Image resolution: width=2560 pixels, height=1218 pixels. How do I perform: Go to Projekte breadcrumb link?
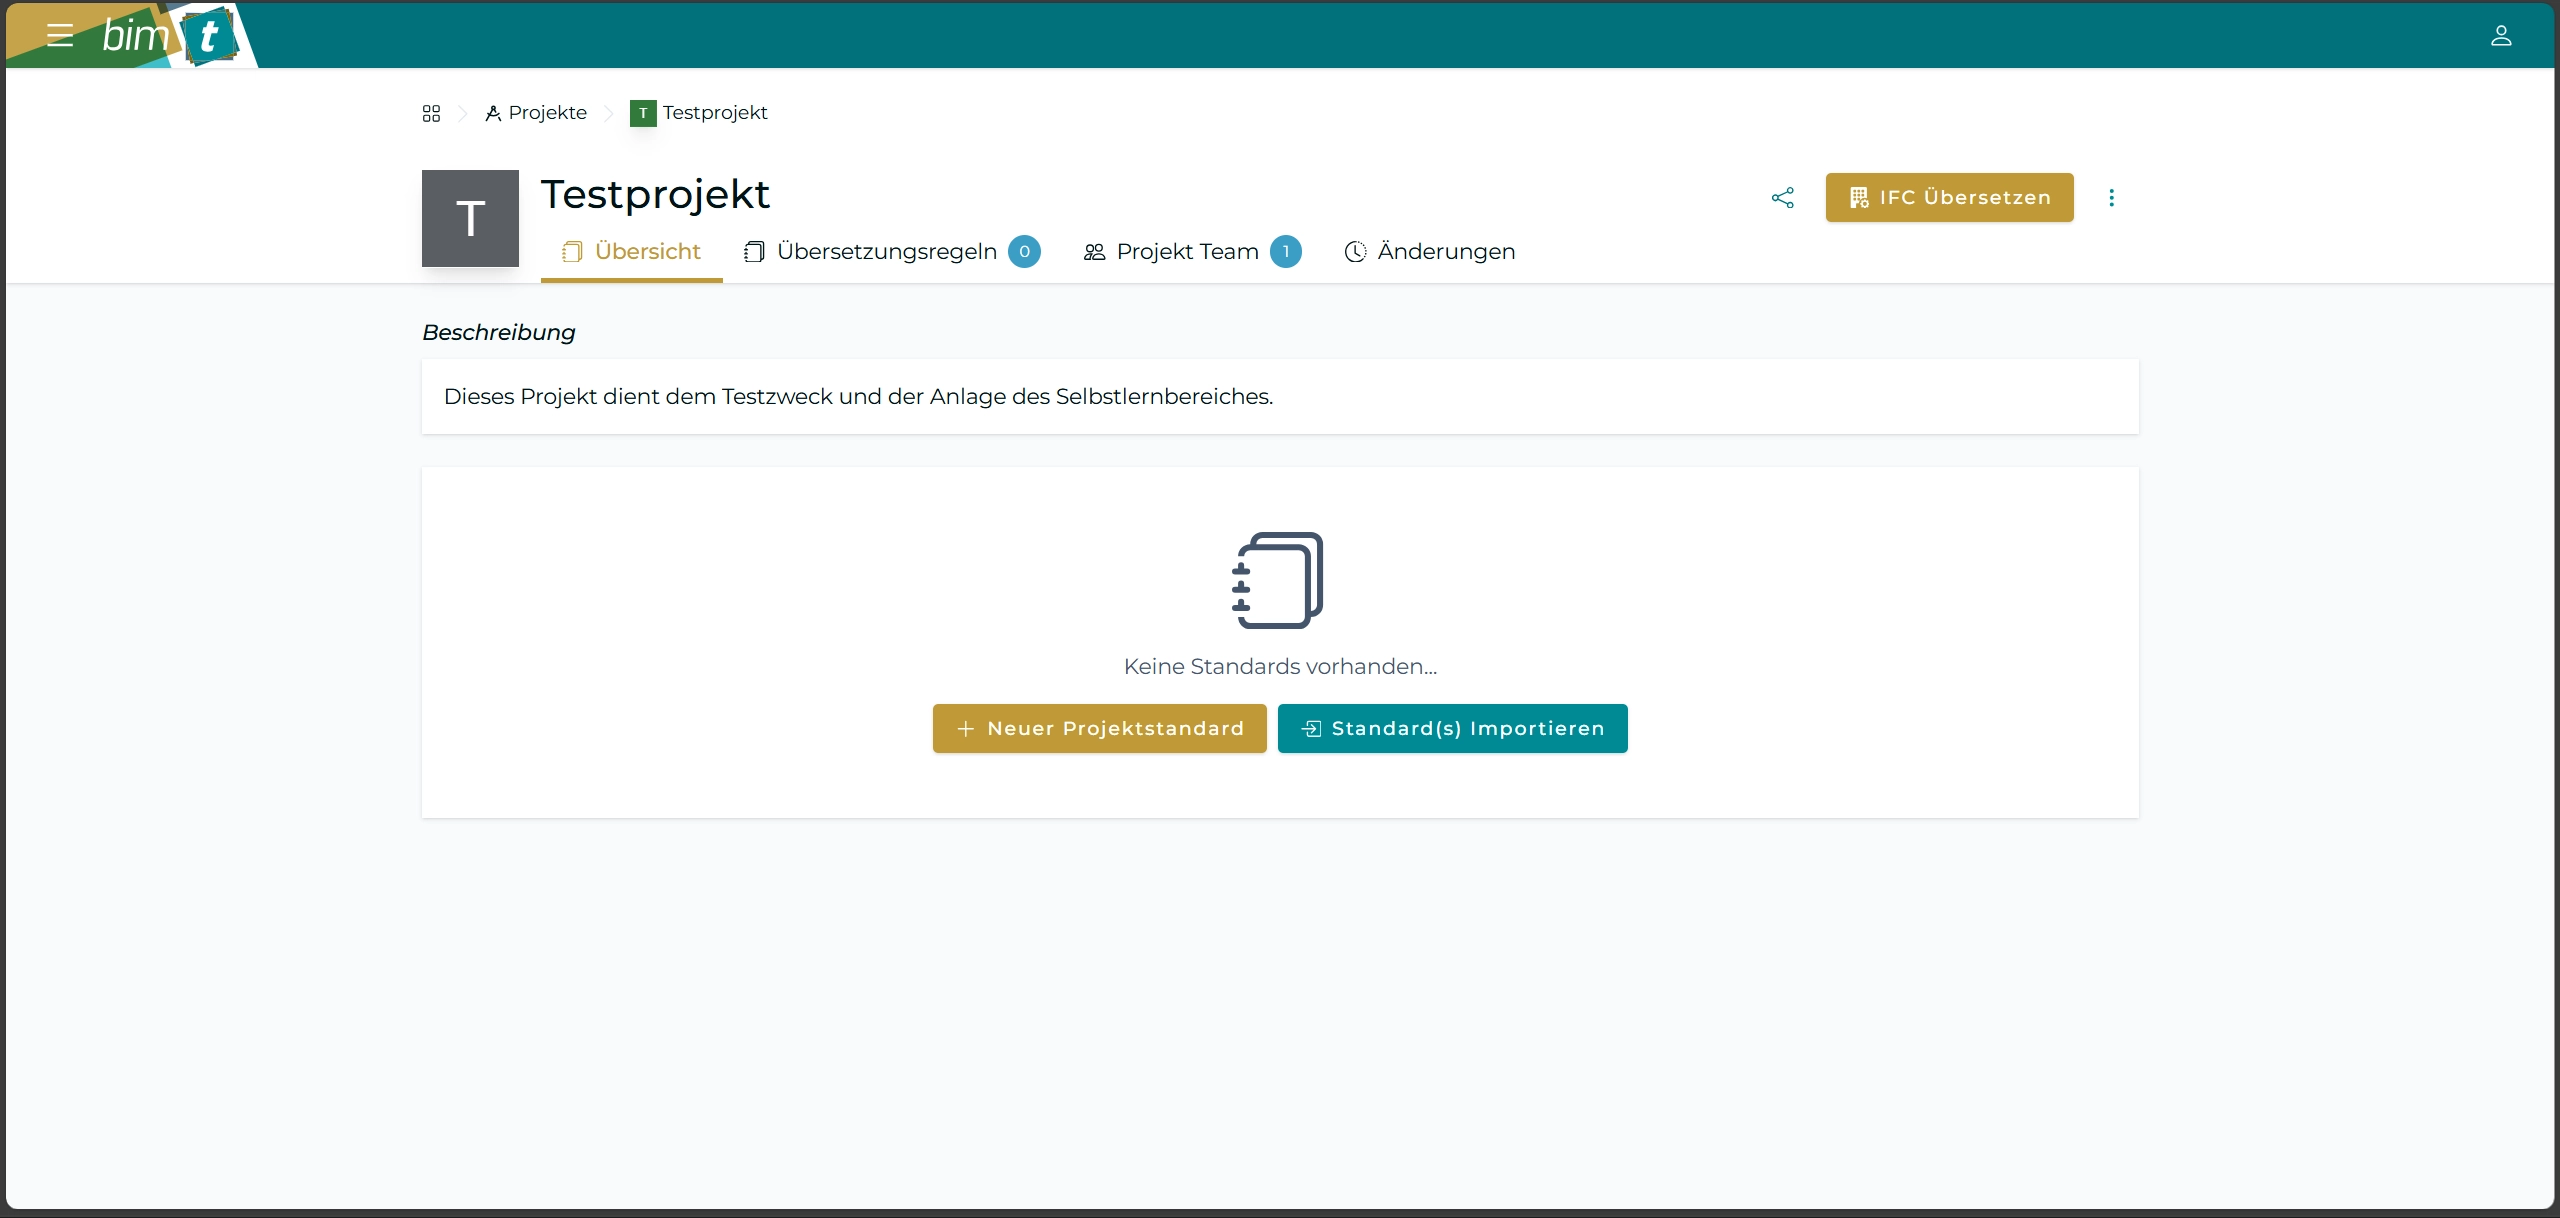[546, 113]
